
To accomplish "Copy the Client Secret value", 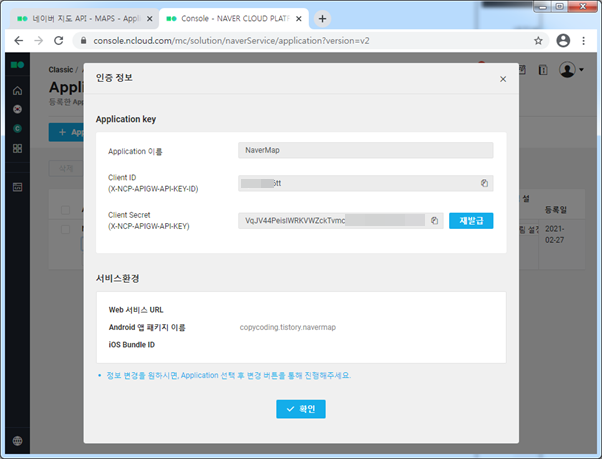I will [434, 221].
